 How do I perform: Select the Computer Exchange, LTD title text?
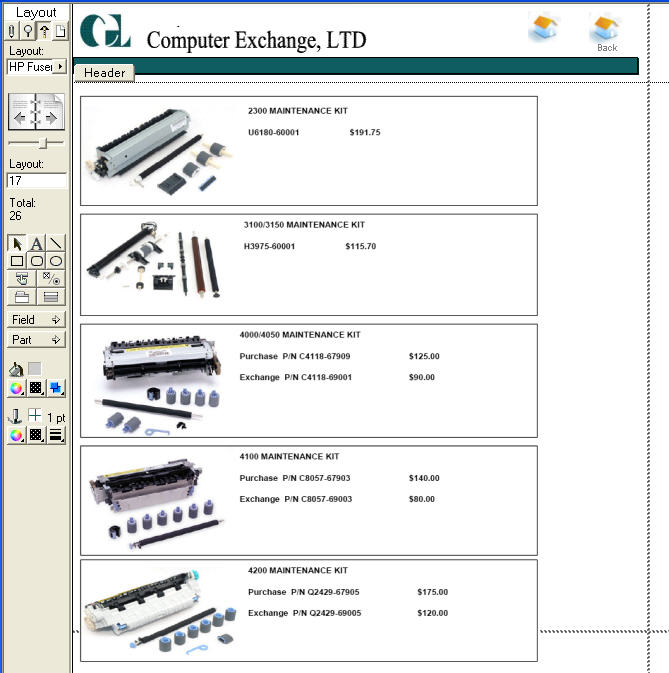tap(256, 40)
